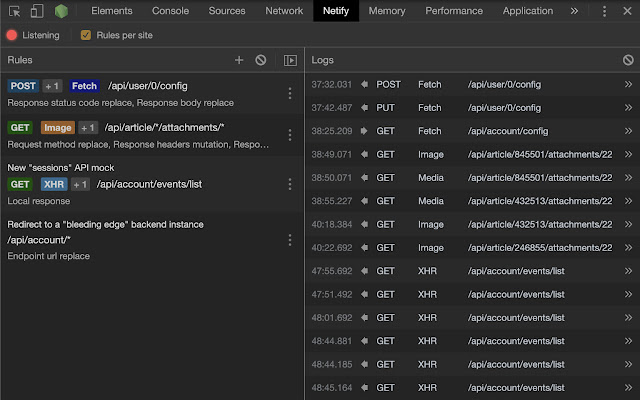Open three-dot menu for /api/user/0/config rule
Image resolution: width=640 pixels, height=400 pixels.
tap(290, 93)
